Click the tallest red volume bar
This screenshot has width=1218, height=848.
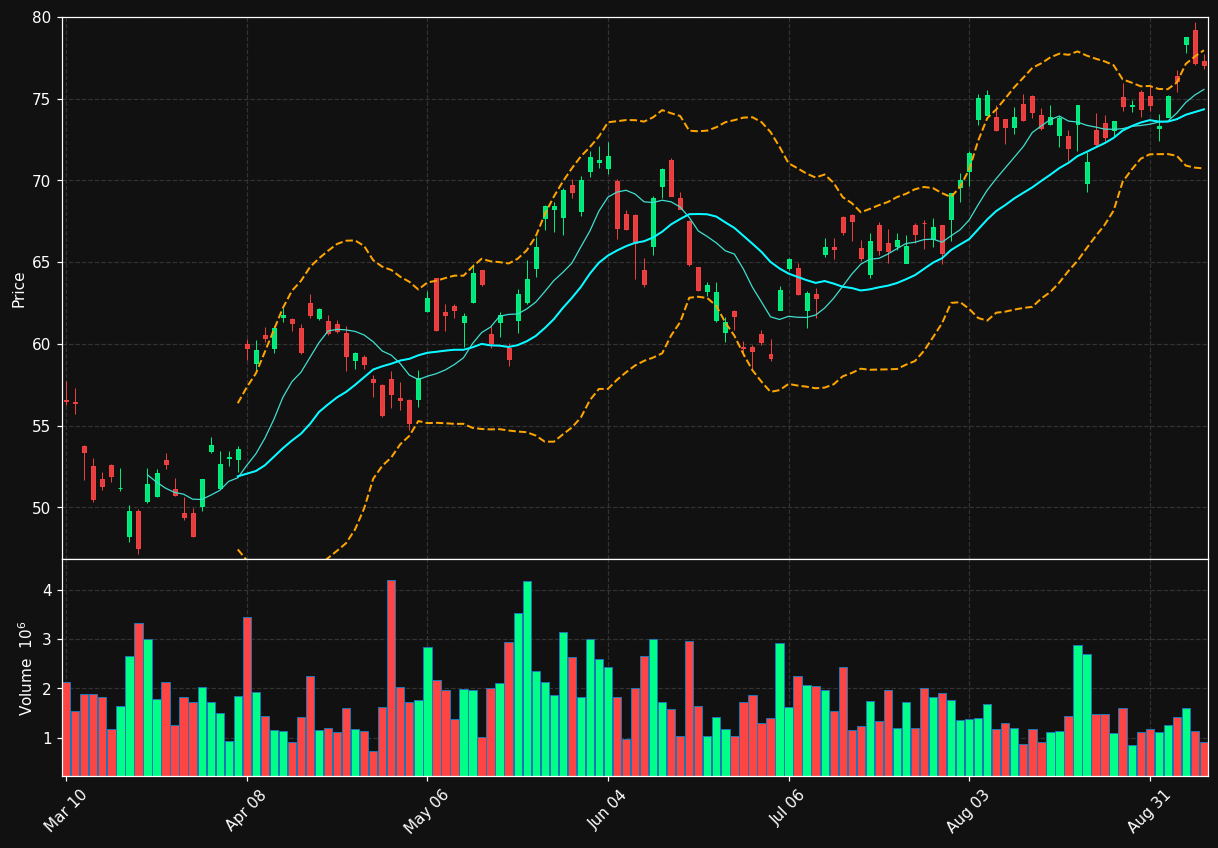[x=391, y=678]
